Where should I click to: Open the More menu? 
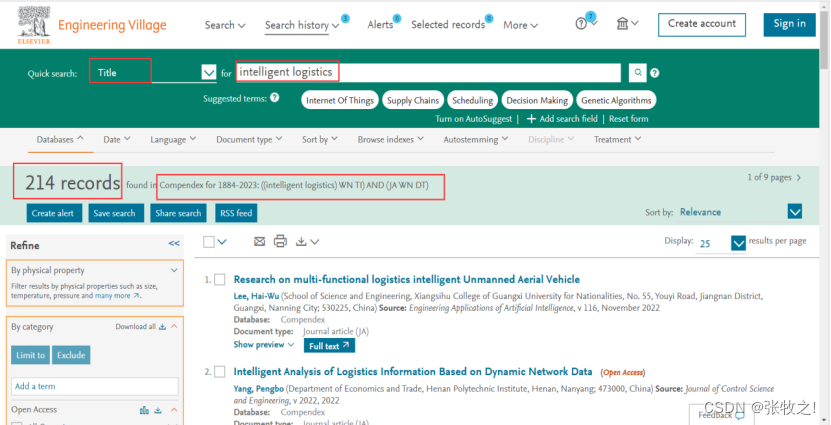pyautogui.click(x=520, y=25)
